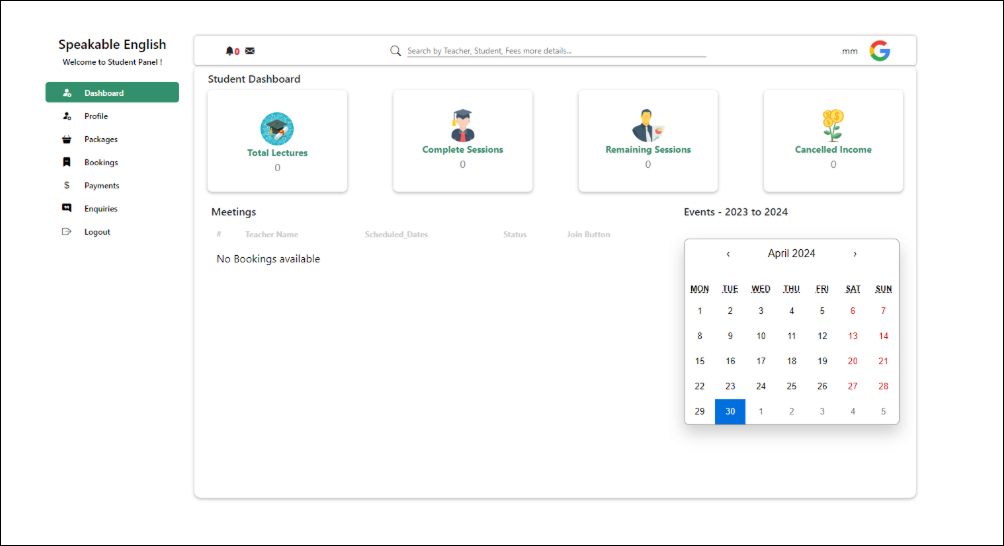Click the SUN weekday header
The image size is (1004, 546).
click(x=883, y=289)
